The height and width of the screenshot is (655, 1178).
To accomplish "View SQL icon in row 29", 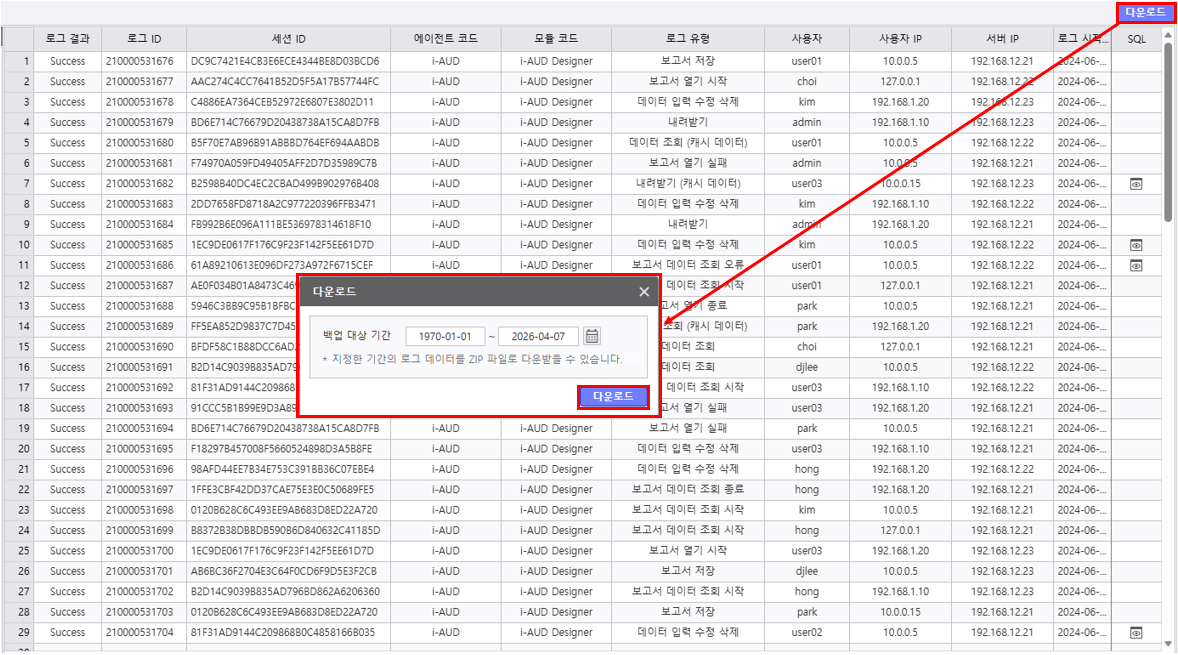I will [x=1136, y=632].
